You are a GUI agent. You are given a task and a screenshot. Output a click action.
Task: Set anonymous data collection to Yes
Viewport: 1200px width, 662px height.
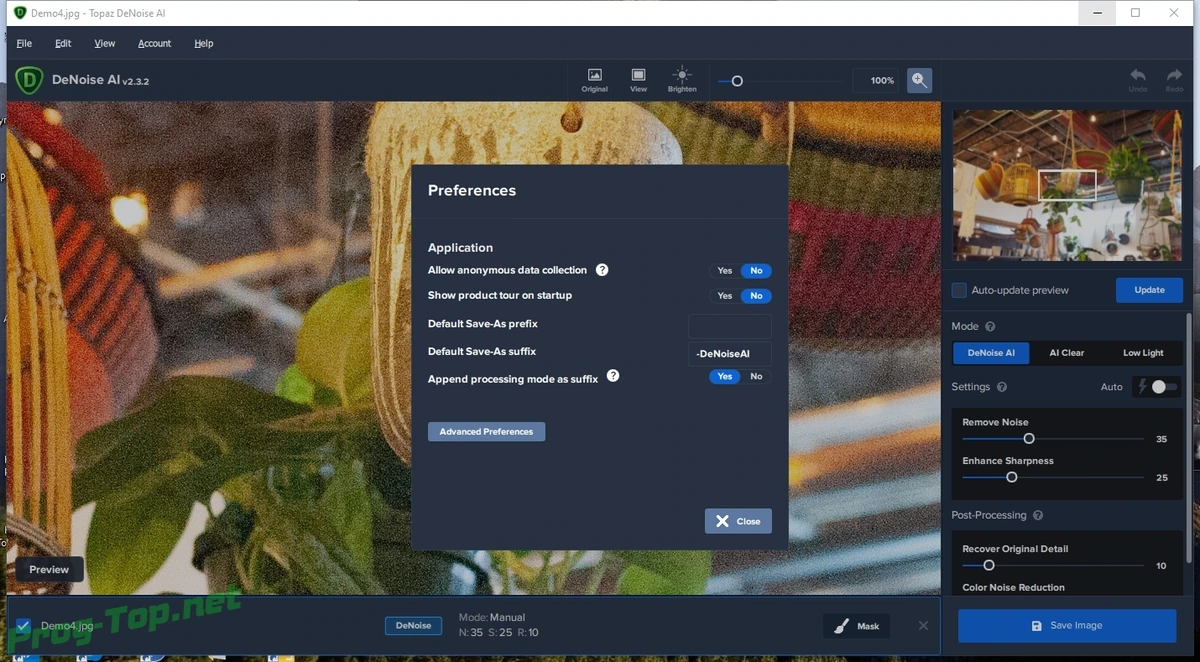725,271
